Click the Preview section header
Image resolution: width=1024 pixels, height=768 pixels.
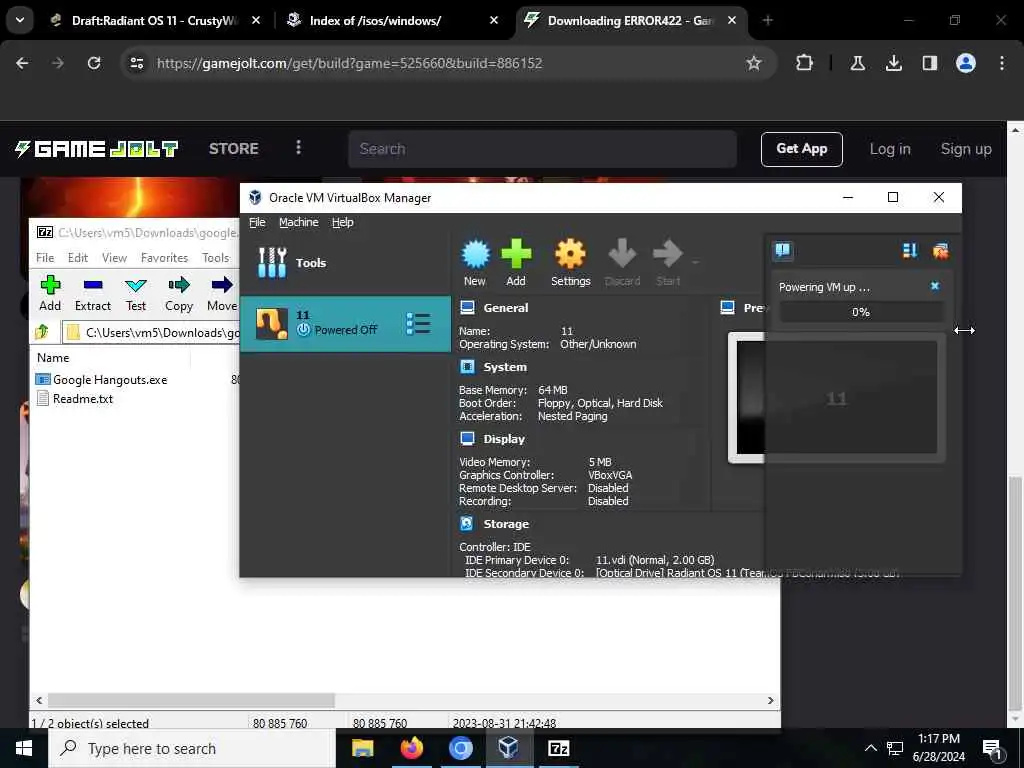(754, 308)
